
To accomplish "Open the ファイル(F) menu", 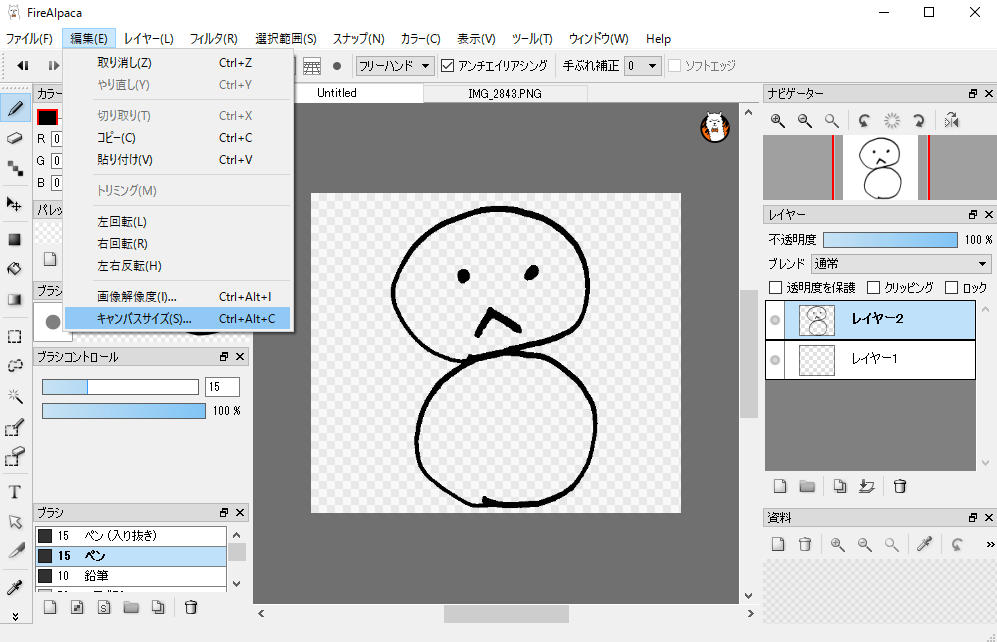I will [29, 39].
